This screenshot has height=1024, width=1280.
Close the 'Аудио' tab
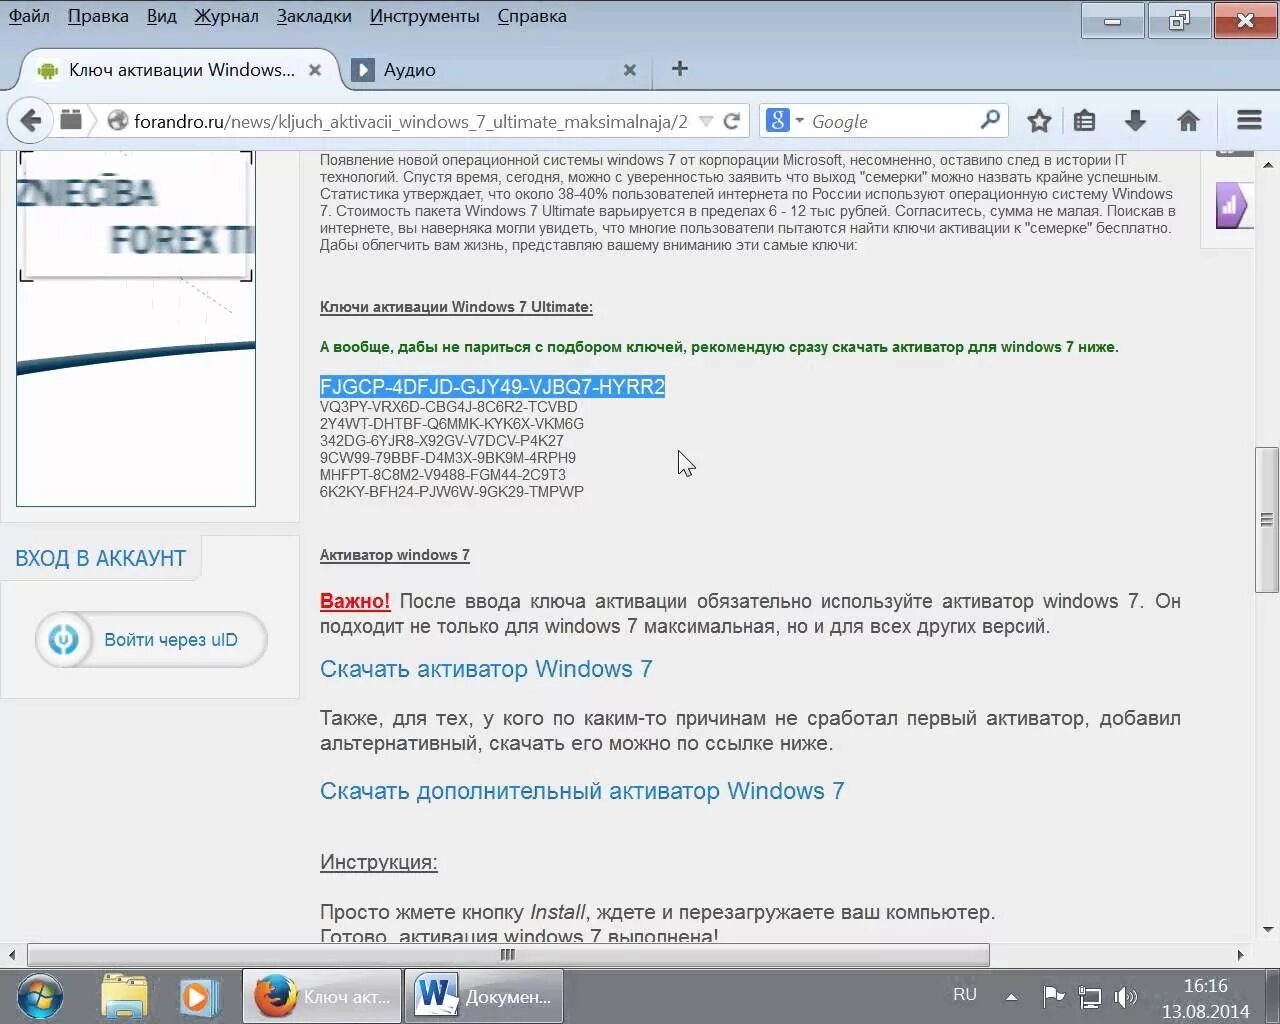pos(630,70)
